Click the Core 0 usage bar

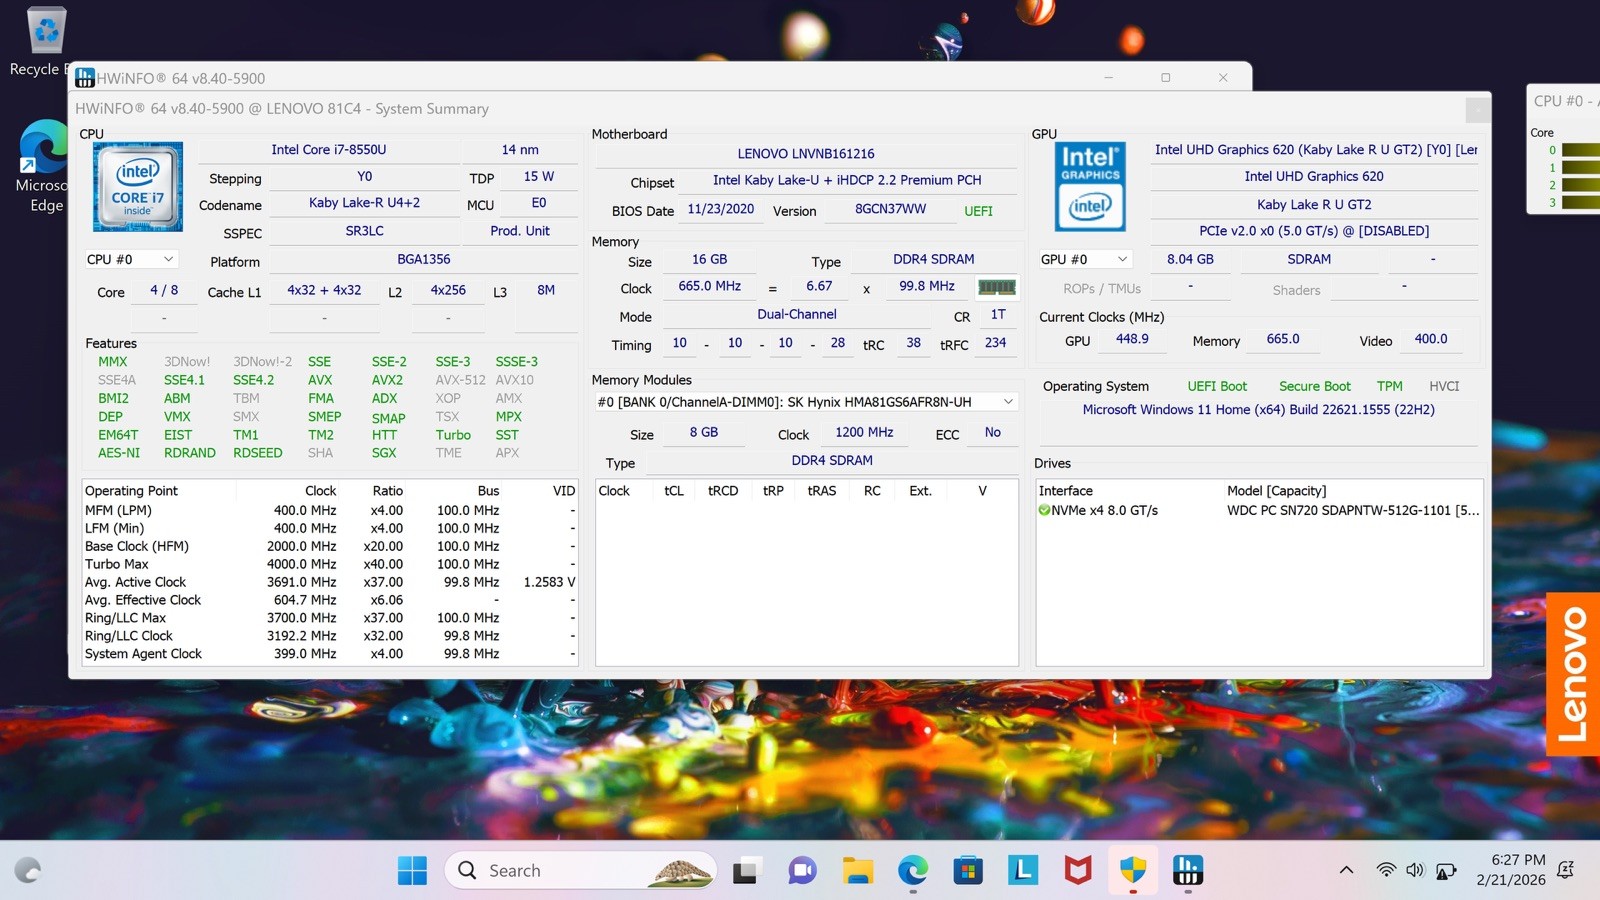pyautogui.click(x=1581, y=150)
